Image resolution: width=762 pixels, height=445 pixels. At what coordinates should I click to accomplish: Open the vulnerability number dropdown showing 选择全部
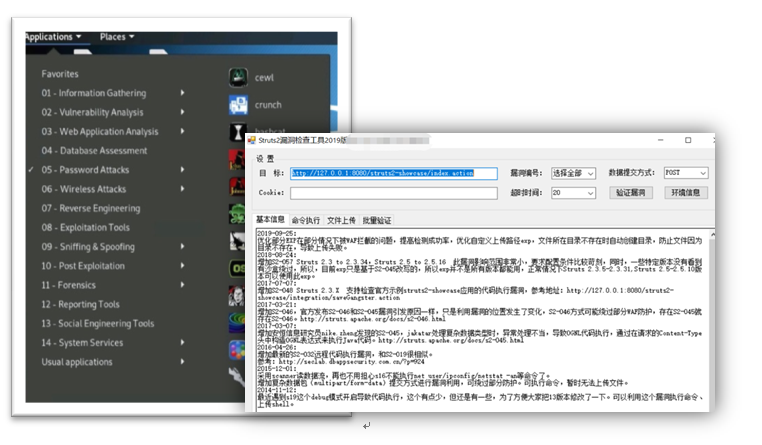[573, 173]
